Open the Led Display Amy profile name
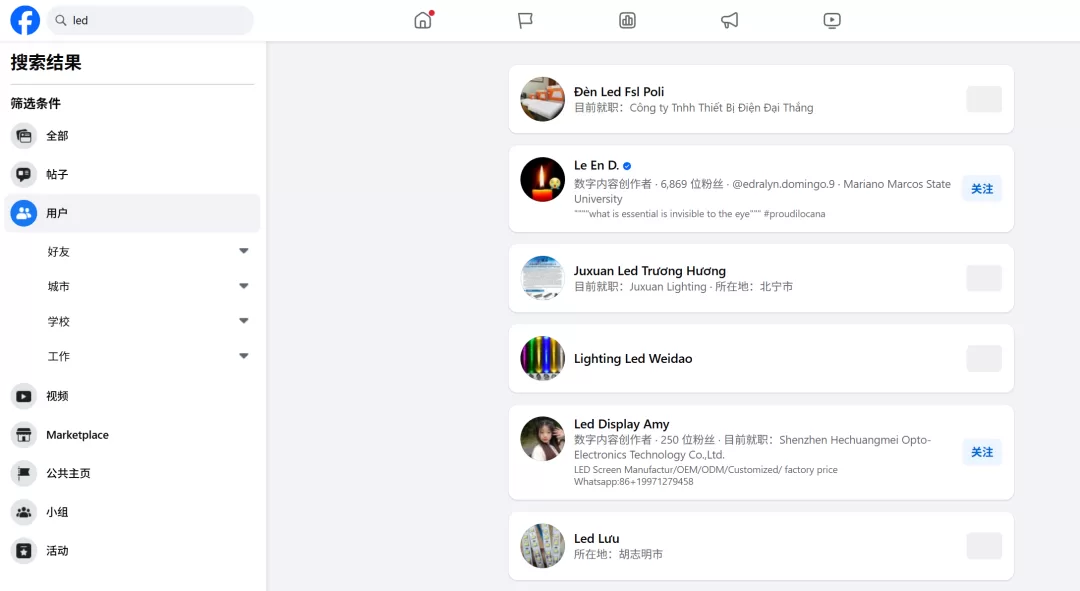This screenshot has height=591, width=1080. tap(621, 424)
